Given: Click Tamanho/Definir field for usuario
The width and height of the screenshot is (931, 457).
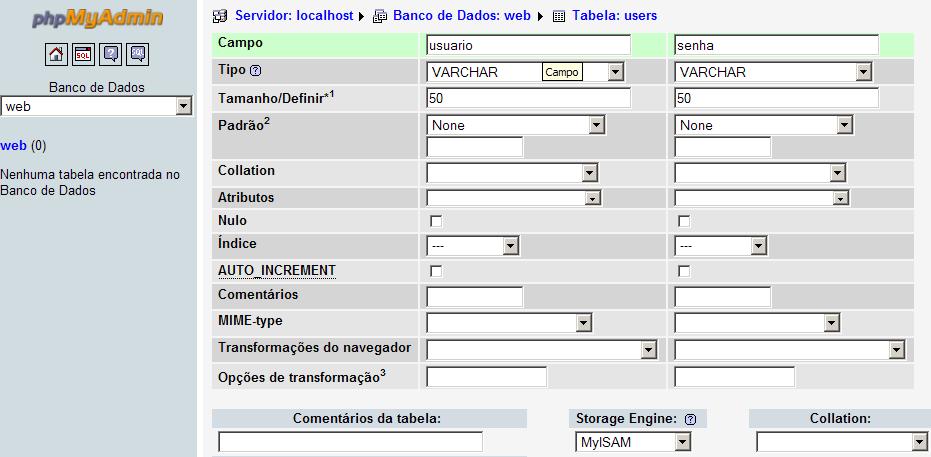Looking at the screenshot, I should (528, 99).
